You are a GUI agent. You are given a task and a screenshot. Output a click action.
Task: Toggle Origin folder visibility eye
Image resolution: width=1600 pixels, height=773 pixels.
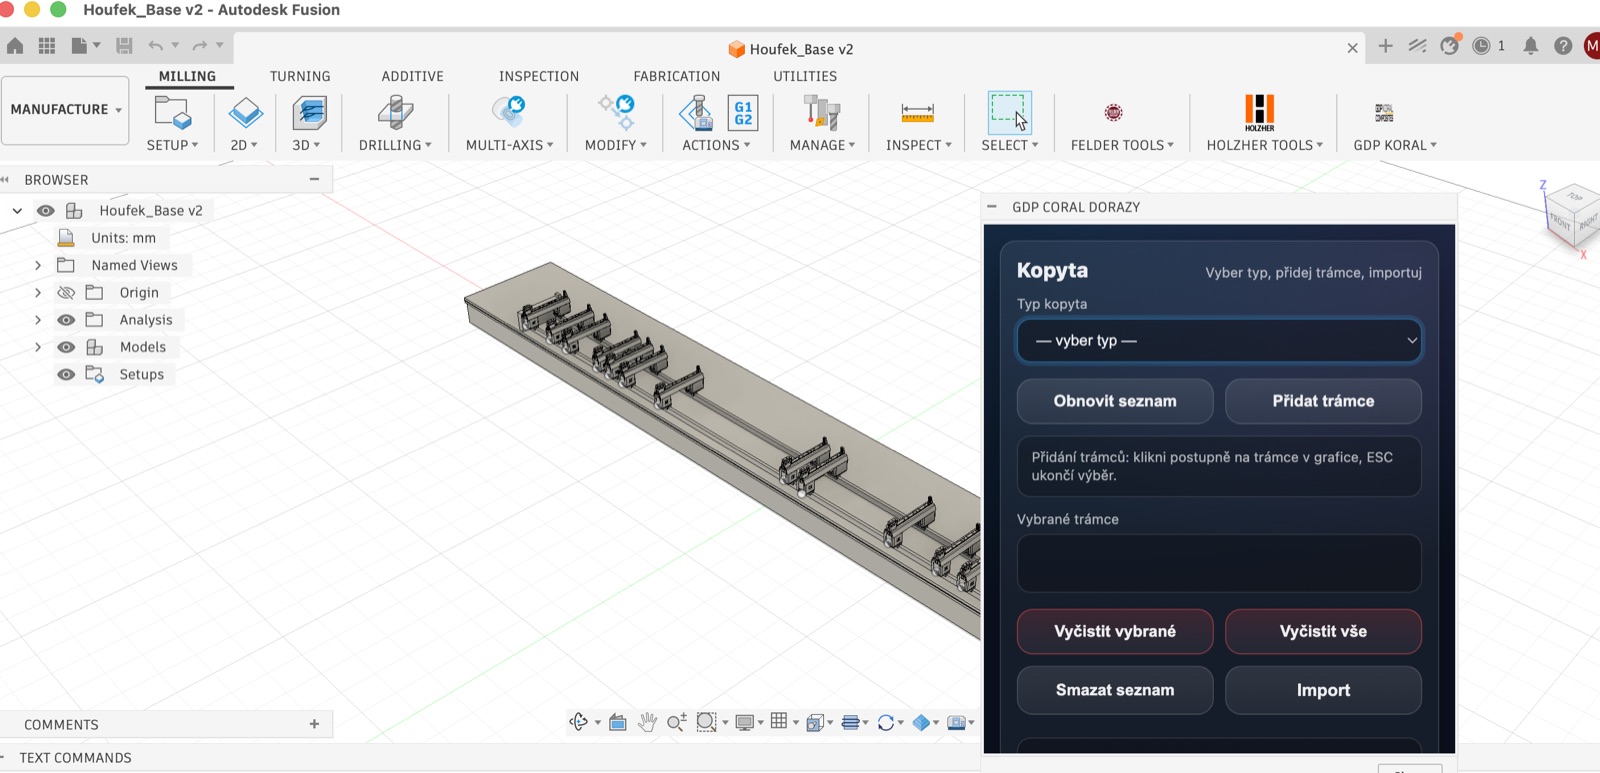pos(66,293)
